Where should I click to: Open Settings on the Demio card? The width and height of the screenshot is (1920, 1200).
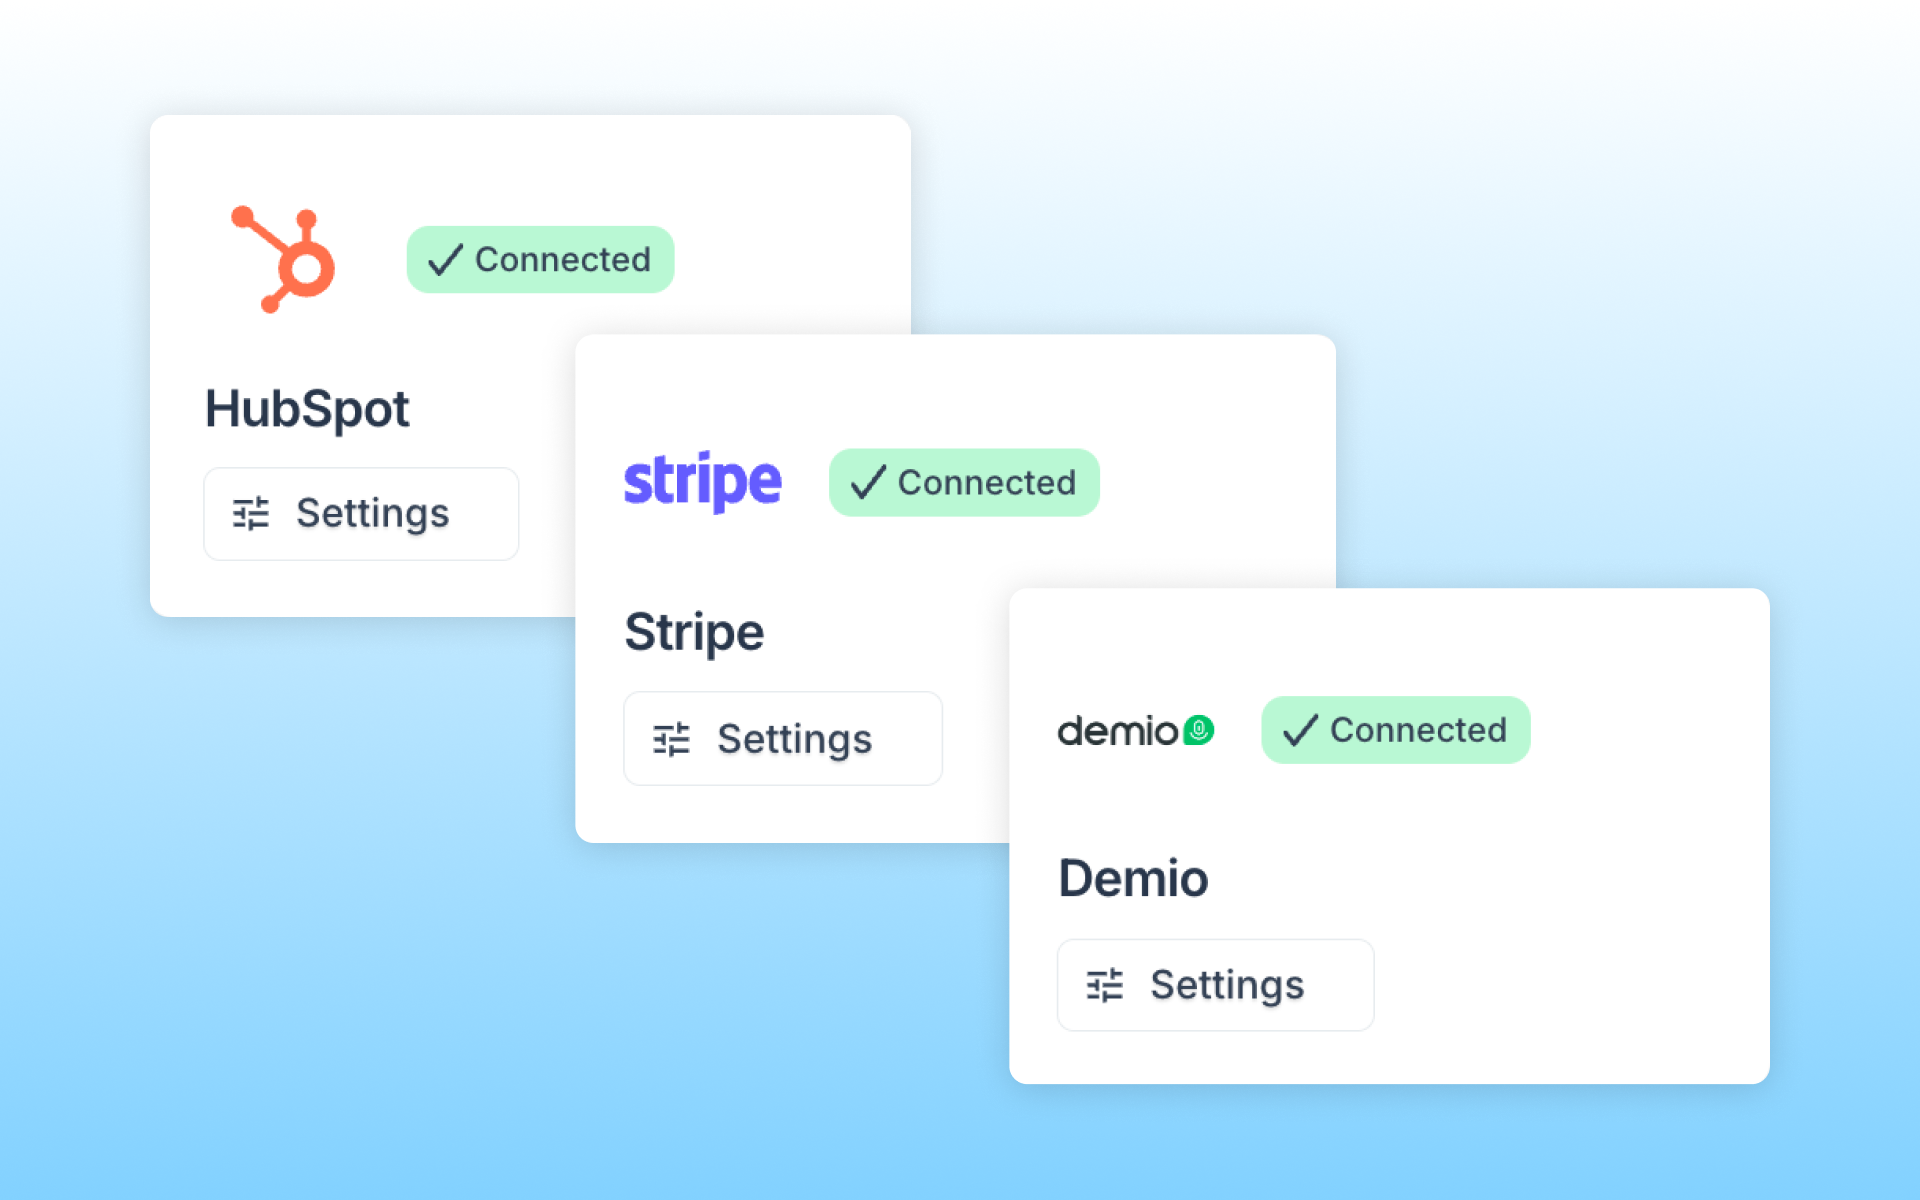[x=1215, y=985]
